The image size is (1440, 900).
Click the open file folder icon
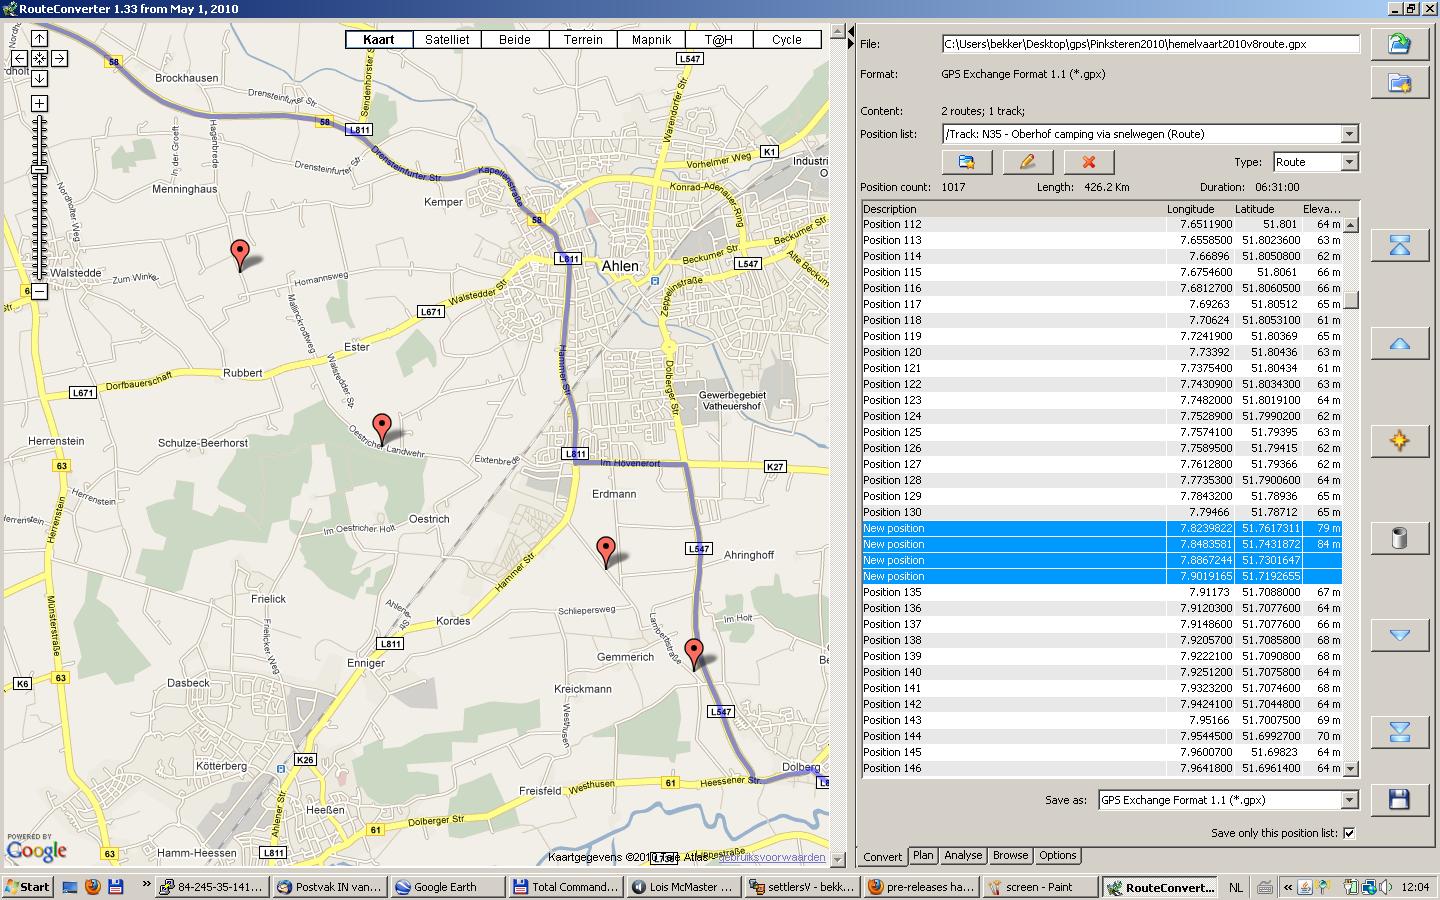(x=1399, y=43)
